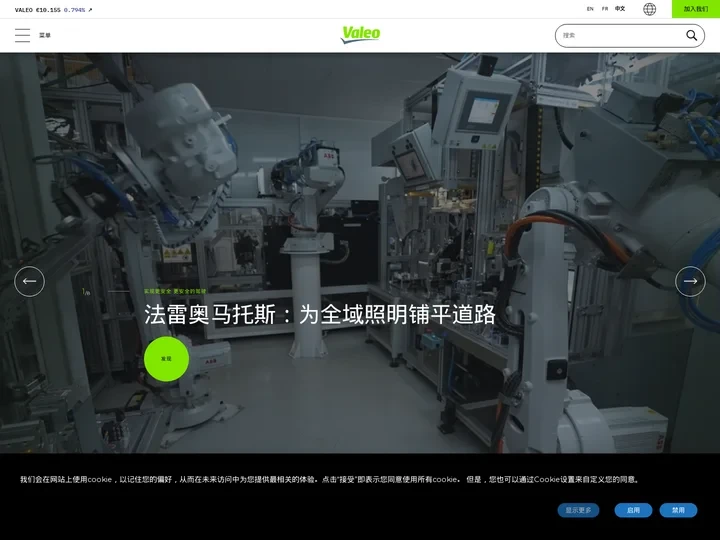Image resolution: width=720 pixels, height=540 pixels.
Task: Switch language to FR
Action: 605,9
